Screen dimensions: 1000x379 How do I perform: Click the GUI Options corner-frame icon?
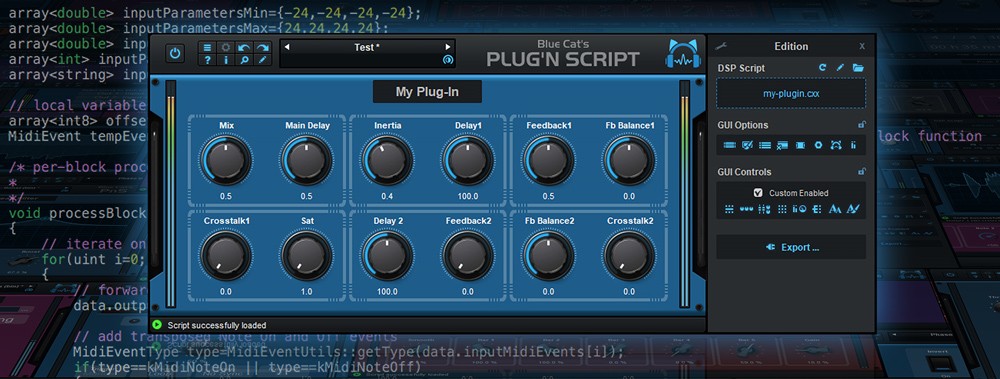pyautogui.click(x=836, y=145)
